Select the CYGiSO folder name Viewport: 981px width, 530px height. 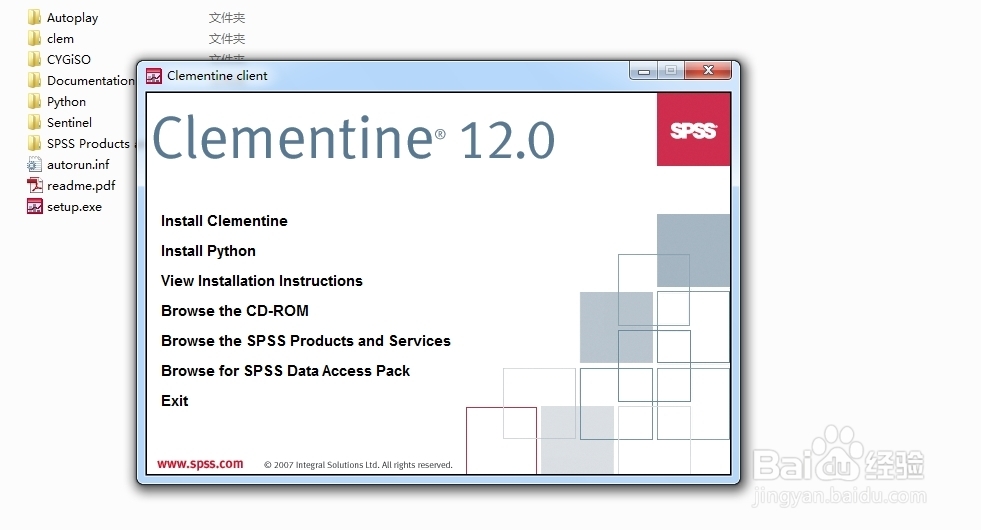click(69, 59)
